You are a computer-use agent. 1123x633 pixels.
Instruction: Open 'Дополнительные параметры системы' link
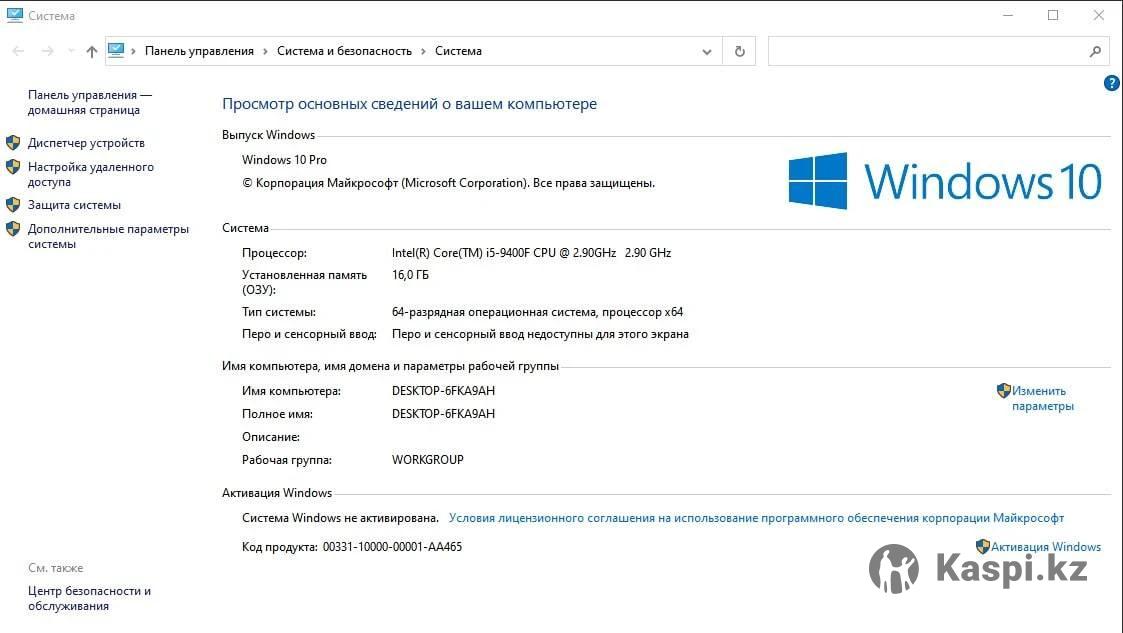pyautogui.click(x=108, y=236)
